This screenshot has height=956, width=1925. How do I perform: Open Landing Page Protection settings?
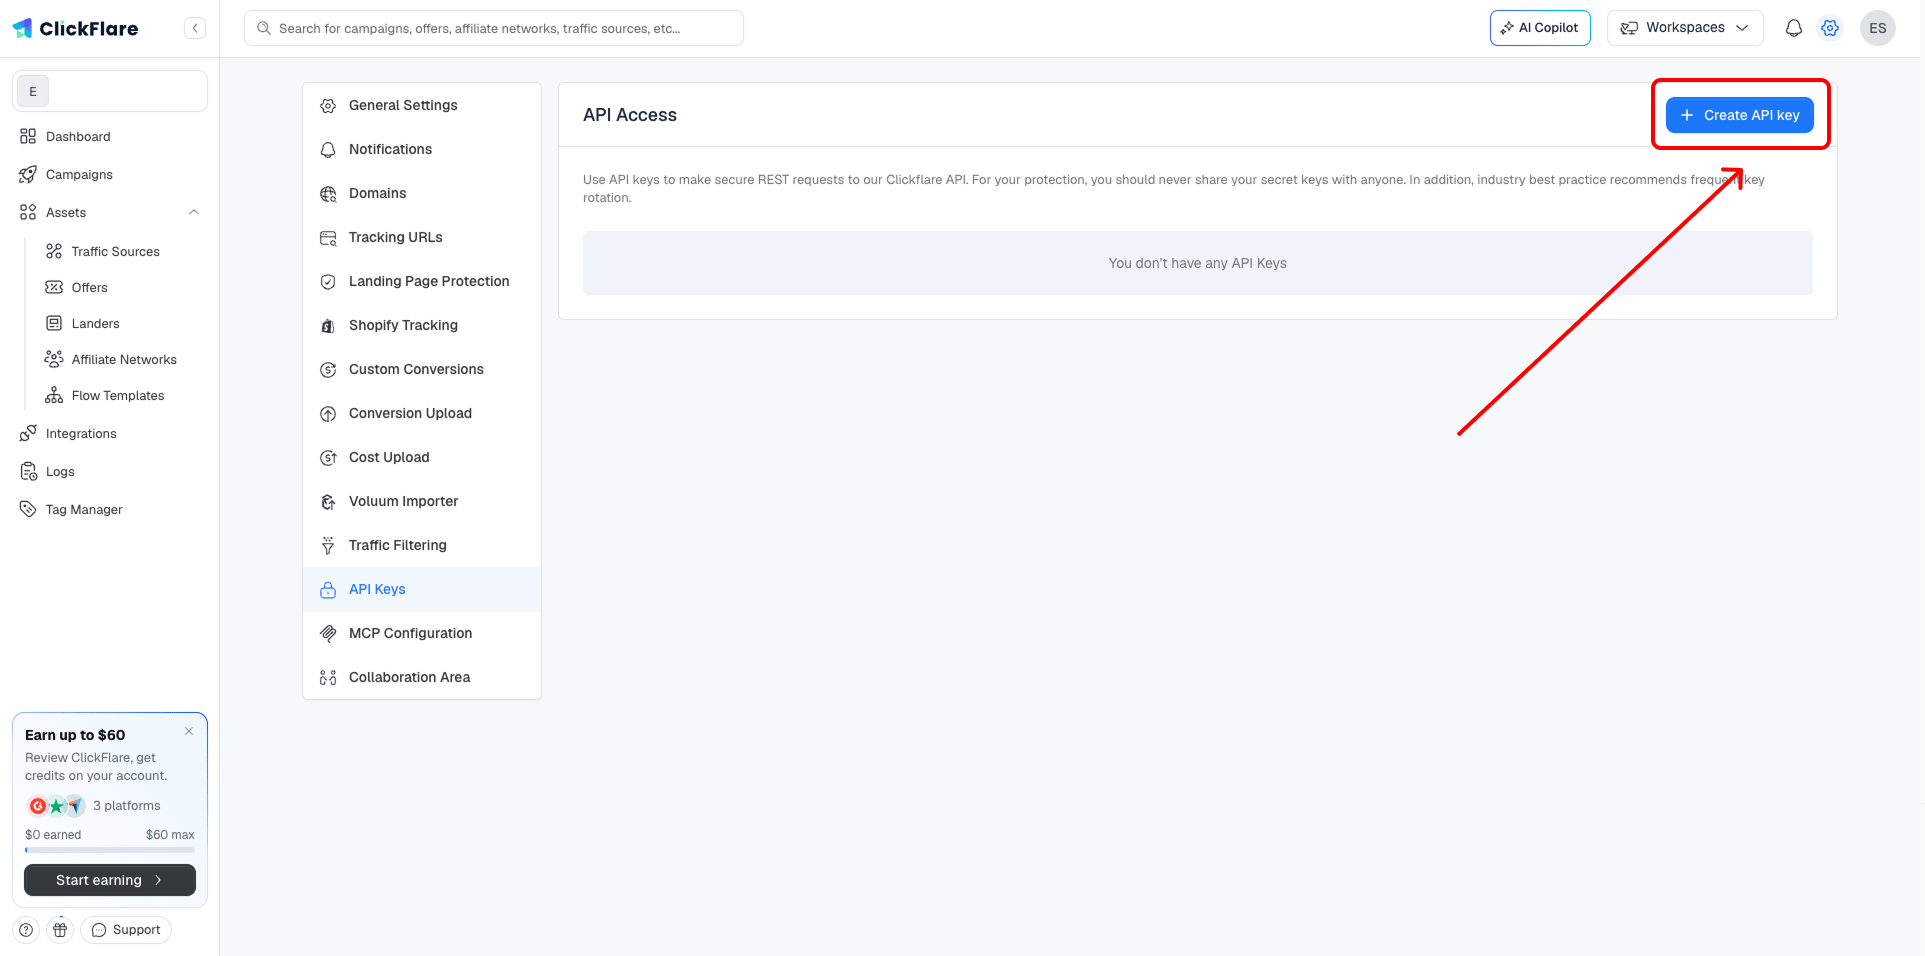tap(422, 281)
